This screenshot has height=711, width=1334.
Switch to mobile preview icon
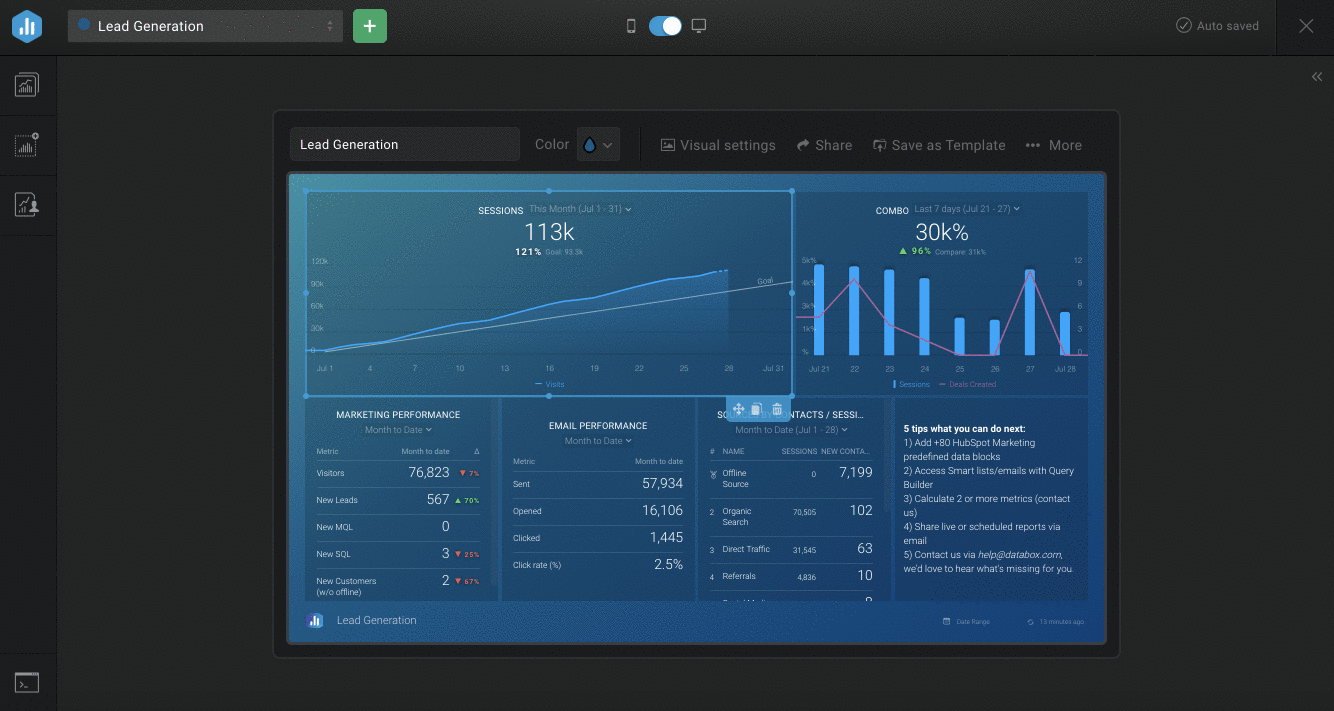[631, 26]
